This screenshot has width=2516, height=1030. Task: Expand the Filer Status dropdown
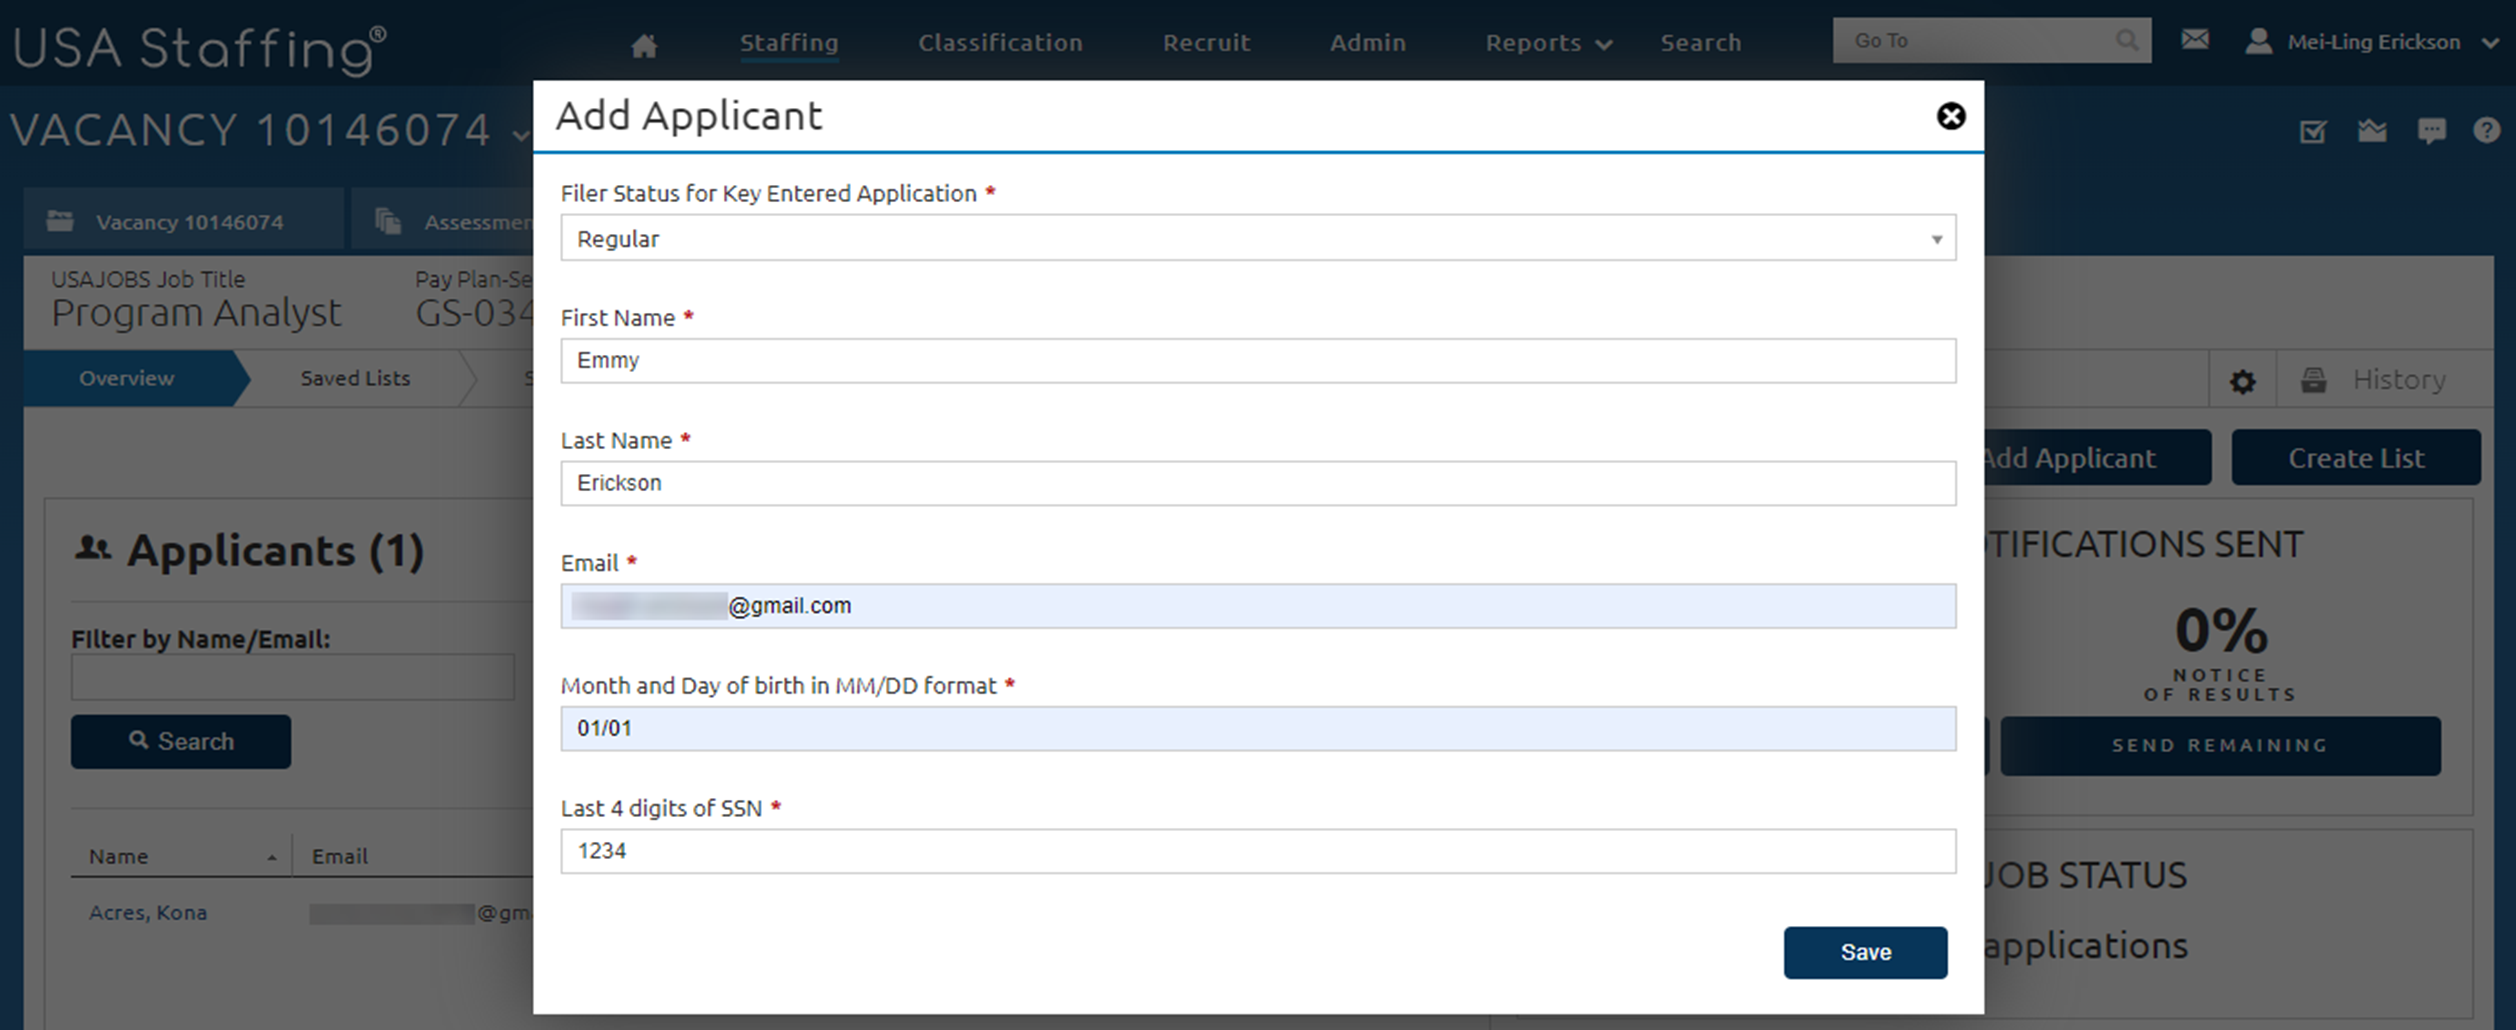tap(1257, 238)
